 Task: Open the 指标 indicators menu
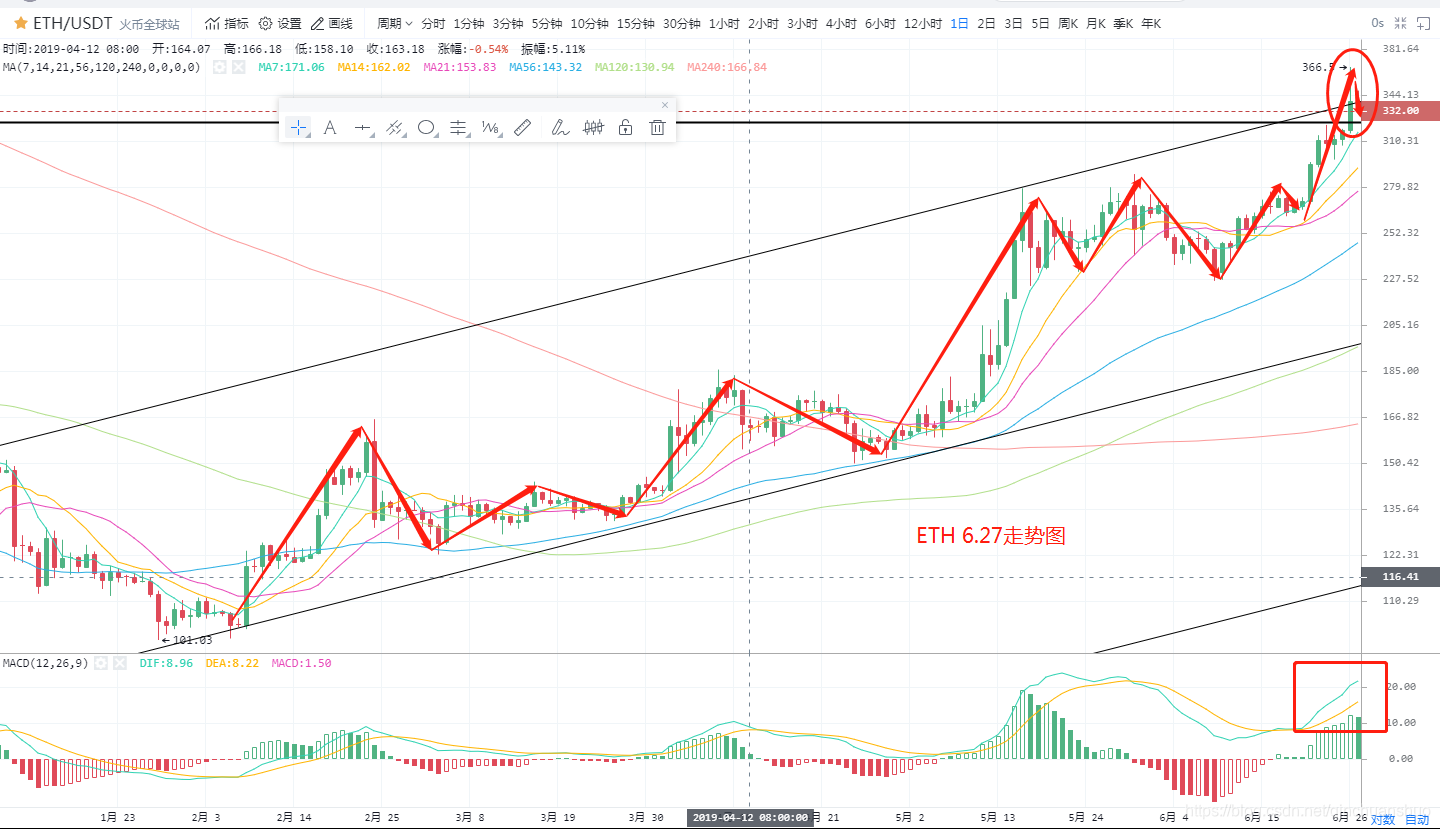coord(227,23)
